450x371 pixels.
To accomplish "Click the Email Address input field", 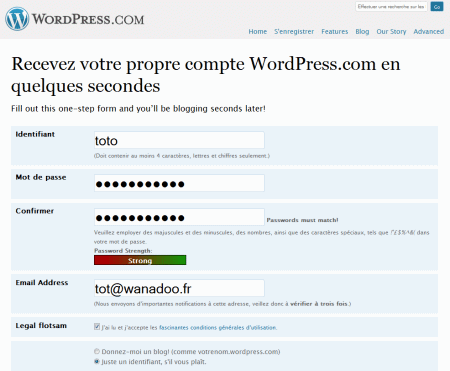I will (179, 288).
